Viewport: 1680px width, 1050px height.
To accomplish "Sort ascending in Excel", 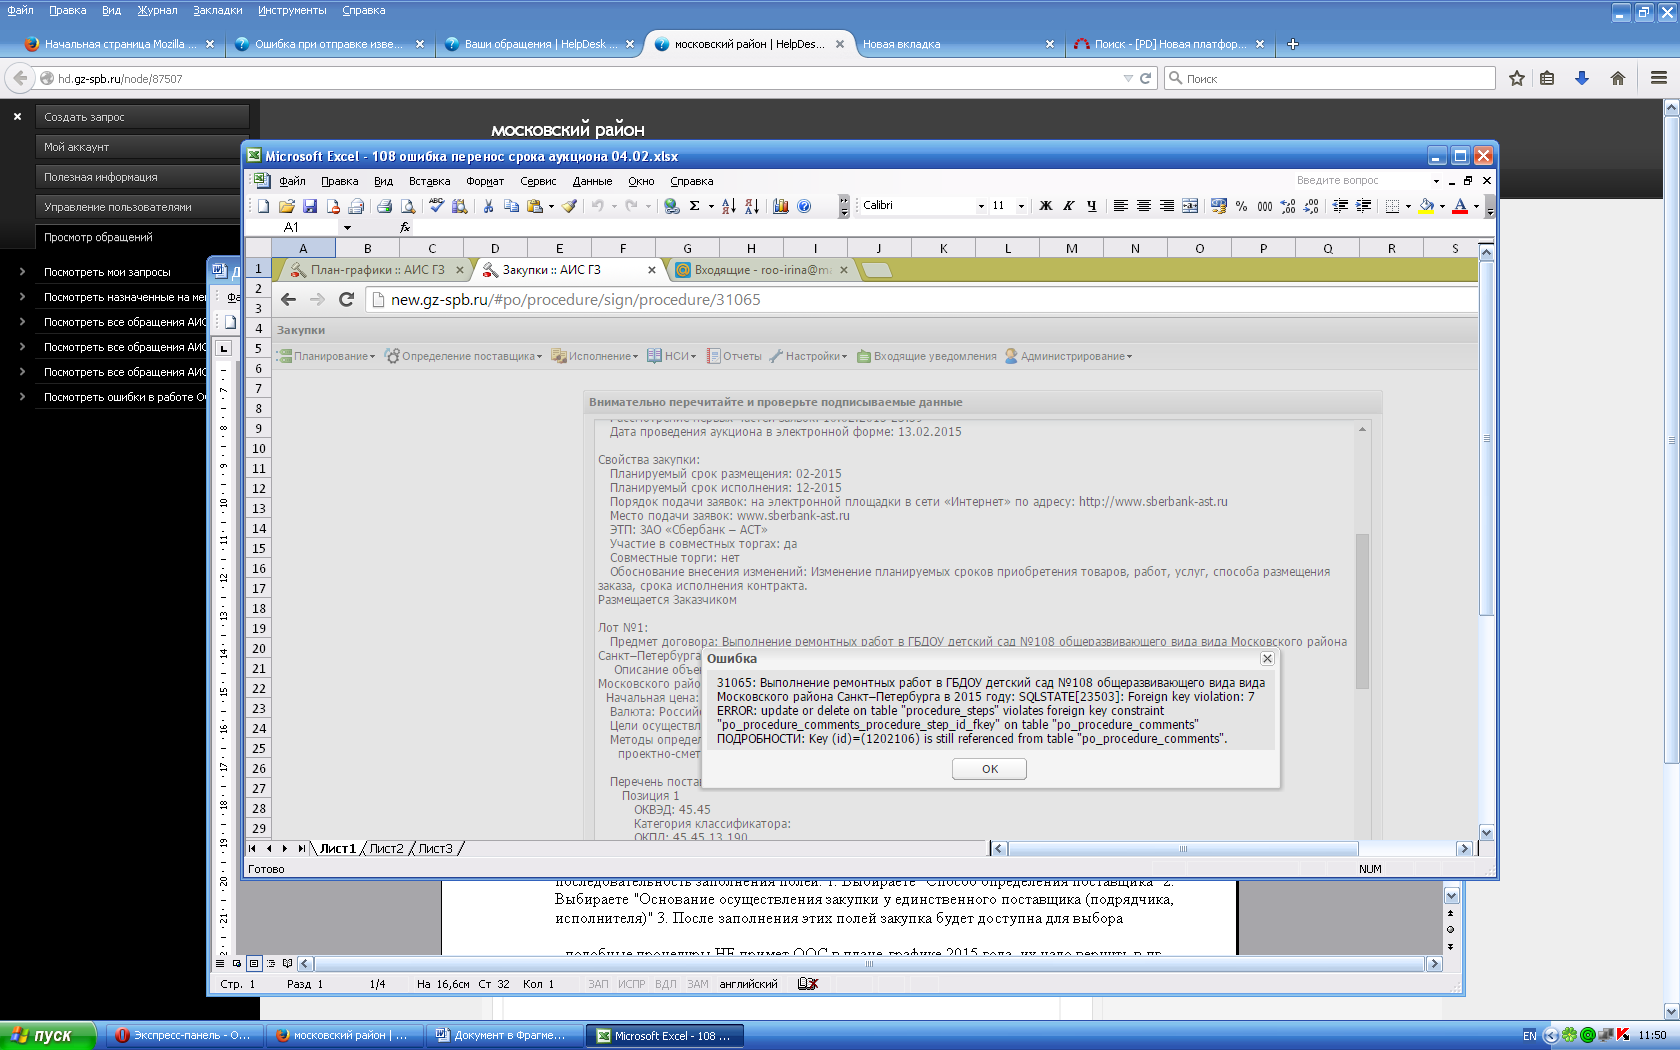I will (x=729, y=206).
